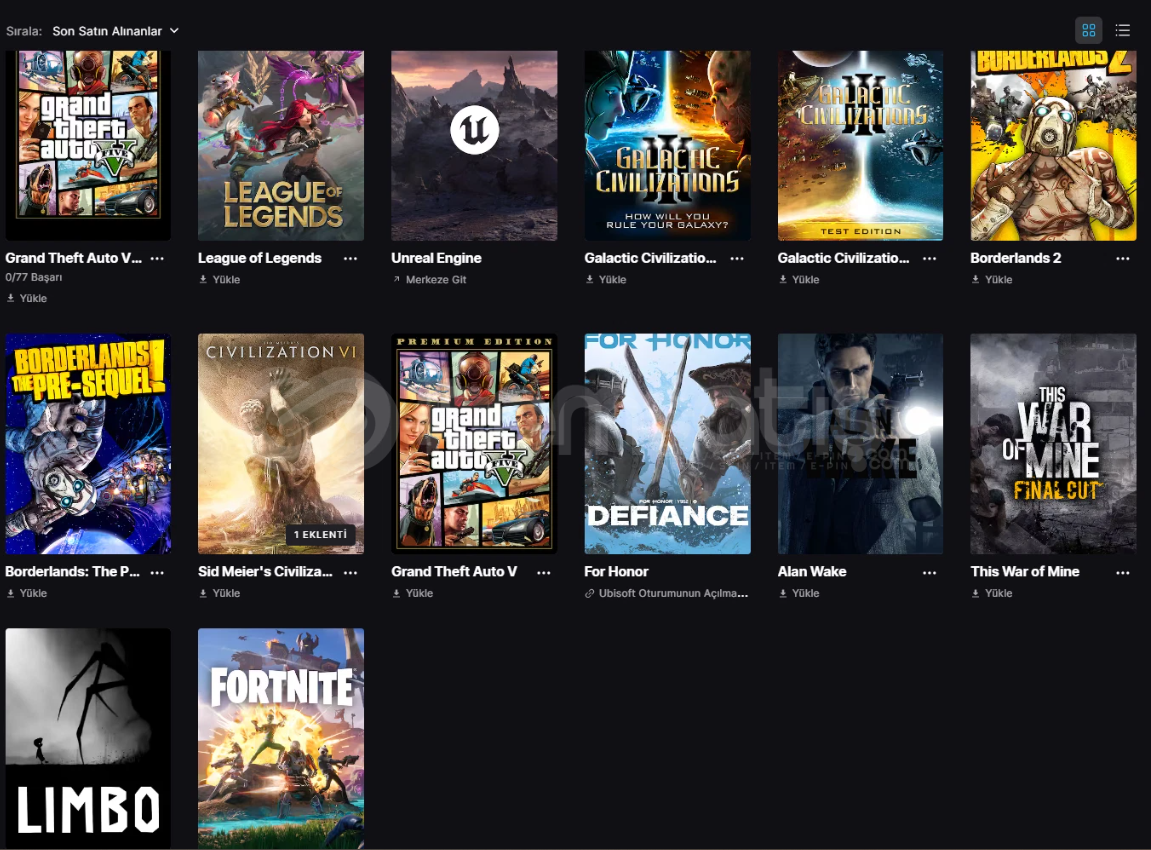Open the LIMBO cover art
The image size is (1151, 850).
pyautogui.click(x=88, y=738)
